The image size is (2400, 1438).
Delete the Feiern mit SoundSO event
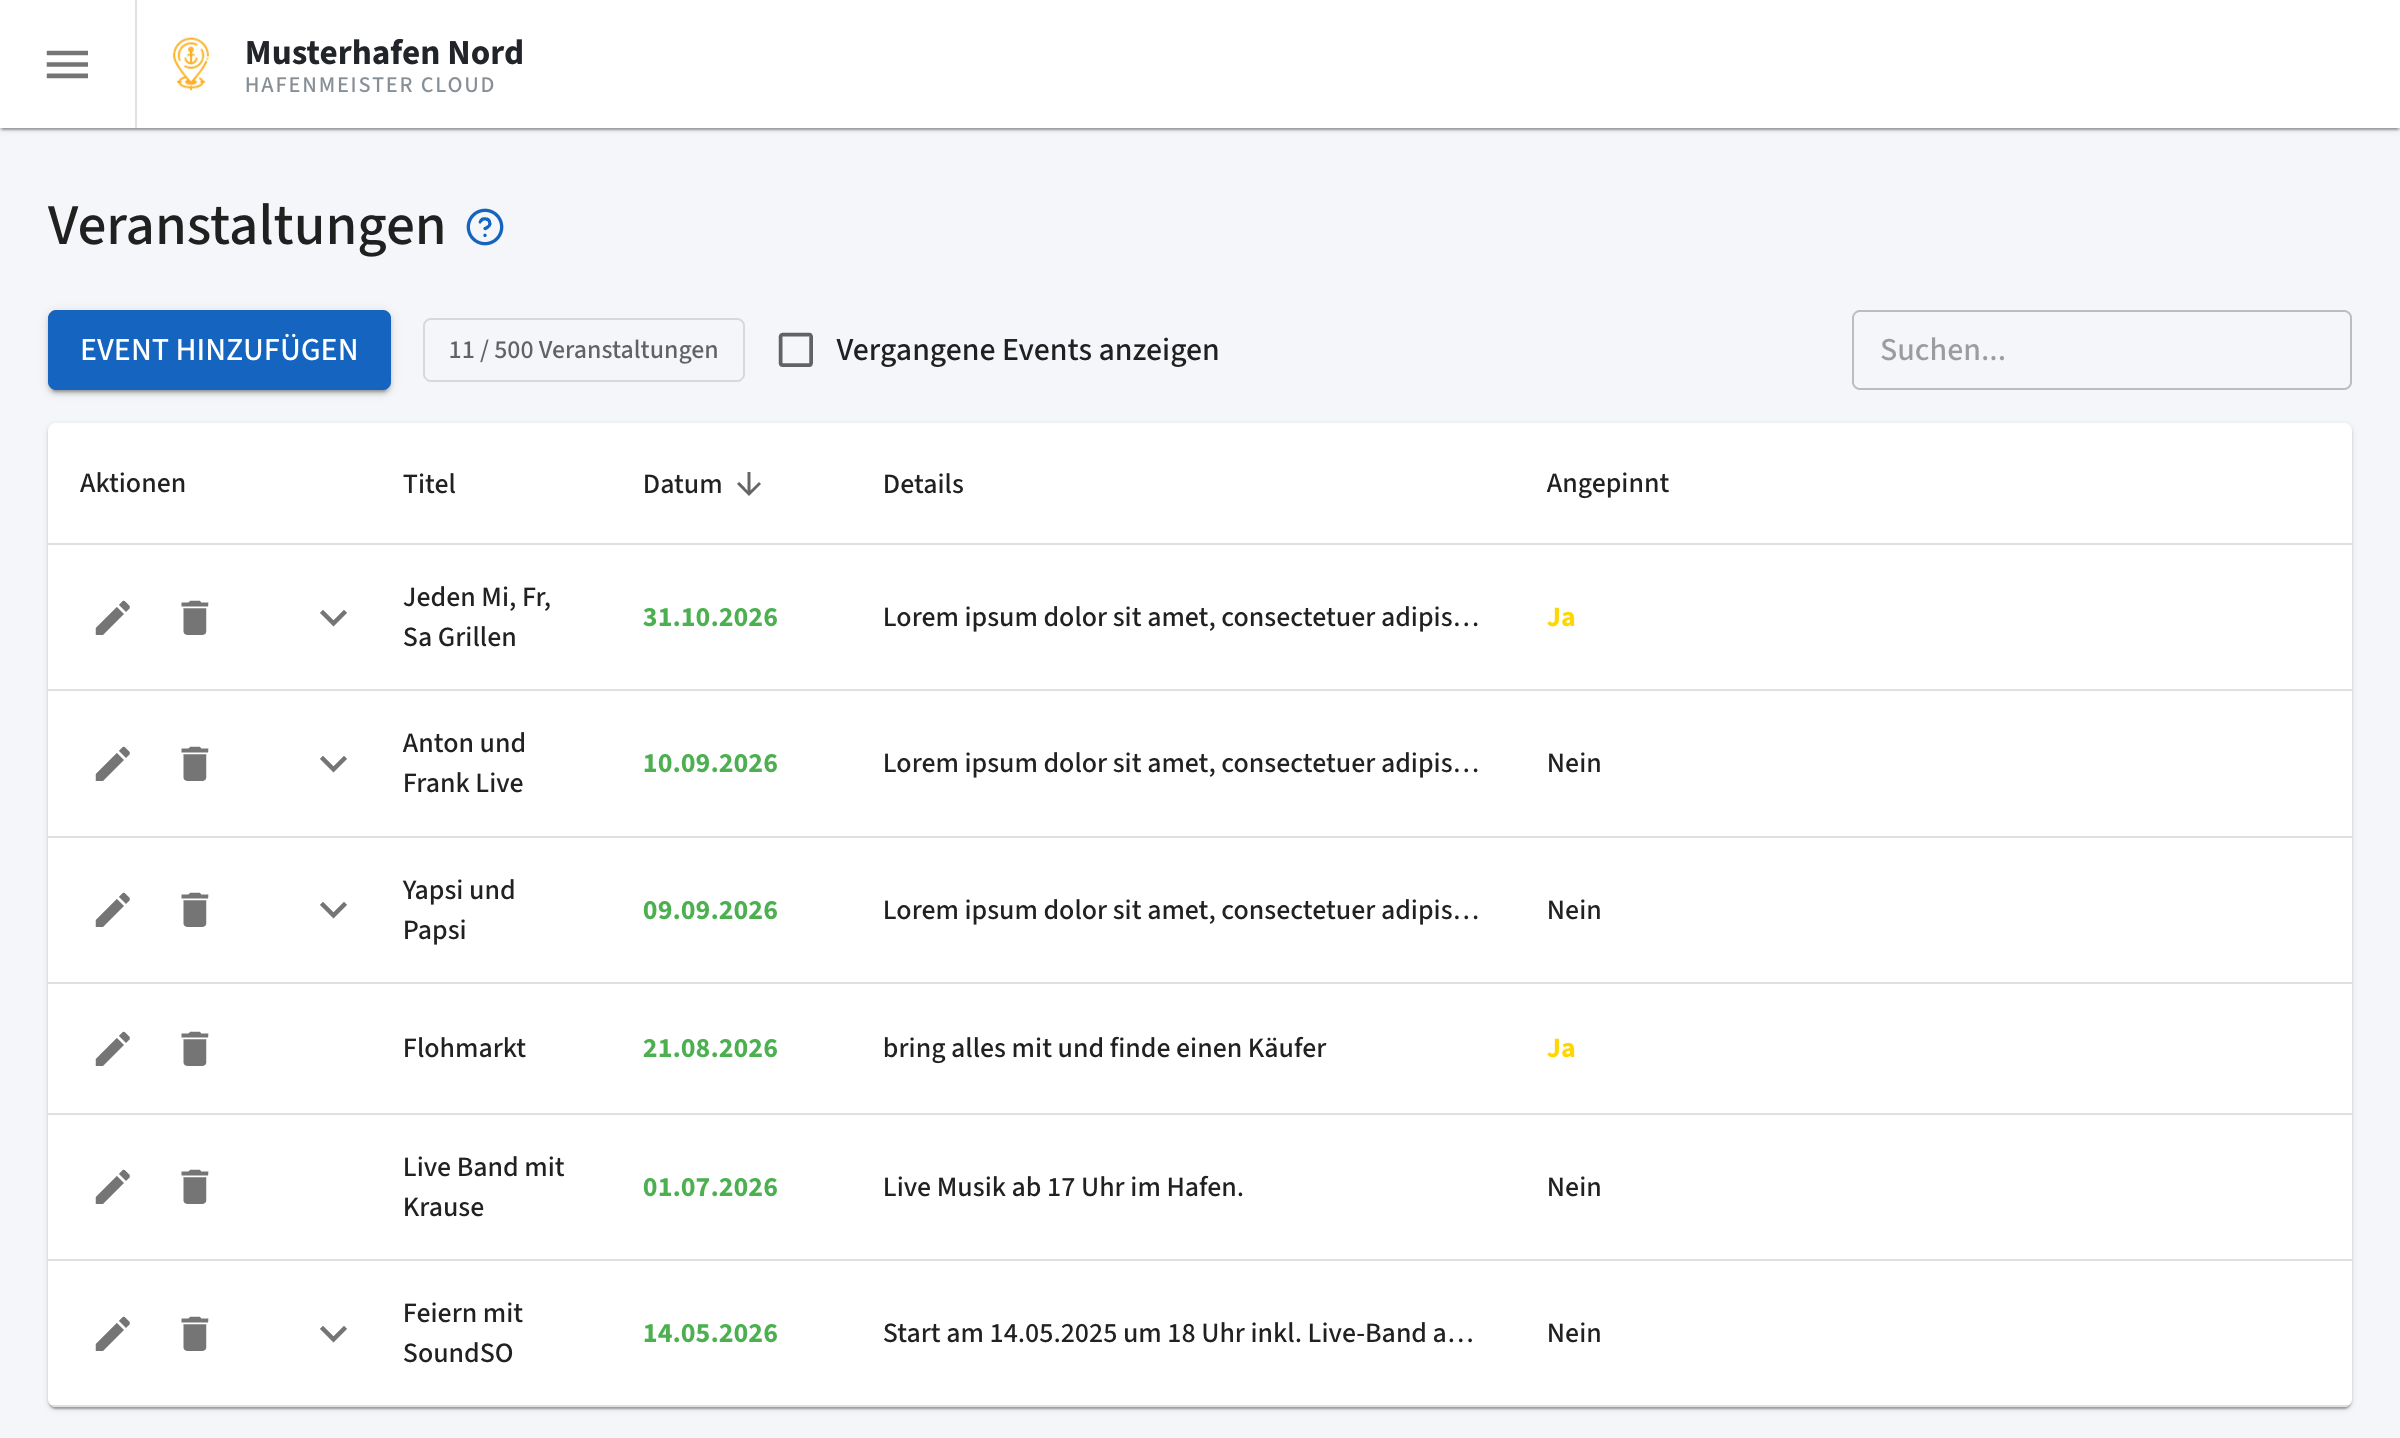194,1333
